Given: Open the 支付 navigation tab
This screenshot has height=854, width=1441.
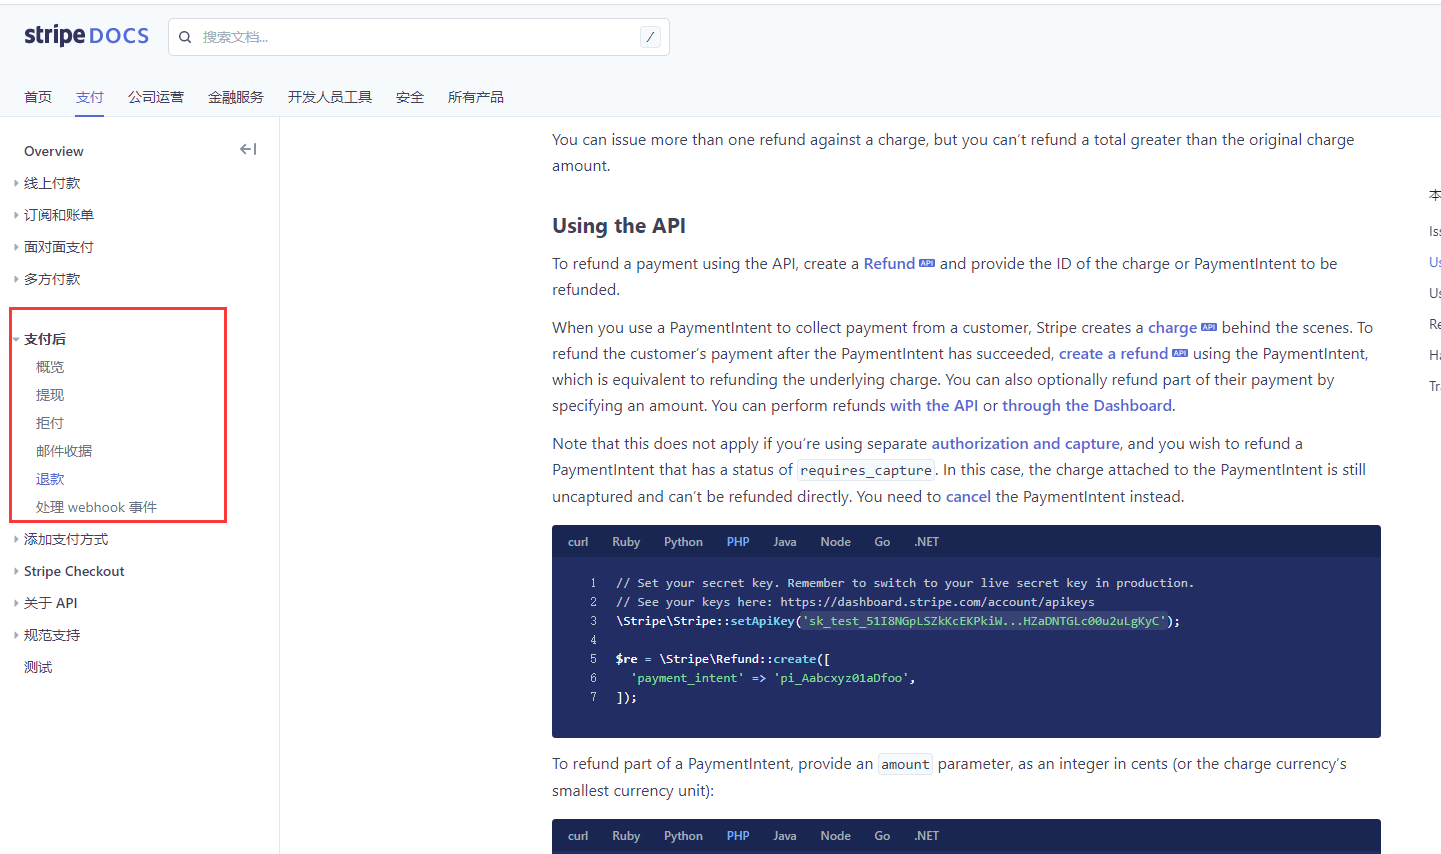Looking at the screenshot, I should coord(90,97).
